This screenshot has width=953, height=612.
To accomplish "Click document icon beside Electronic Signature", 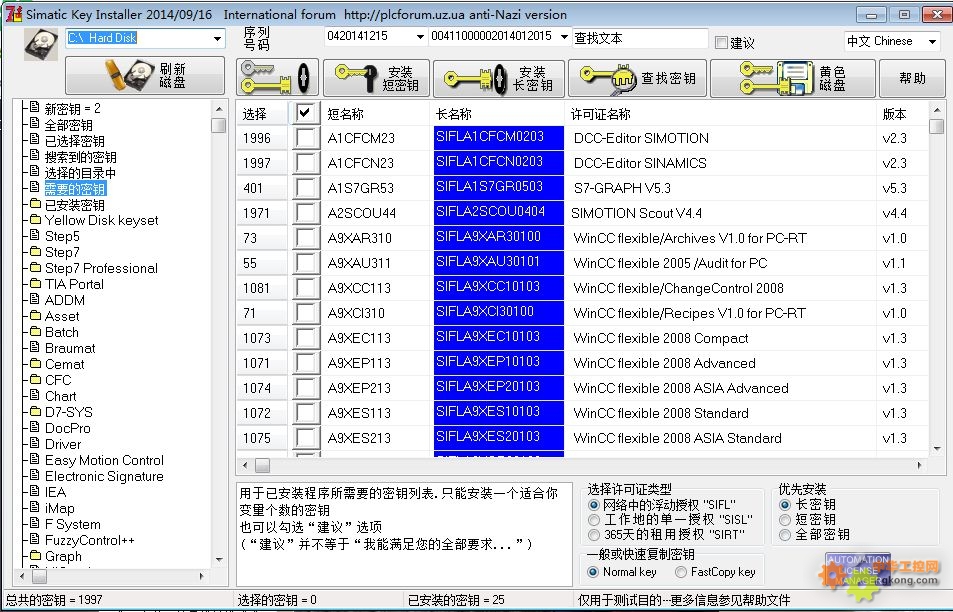I will (x=35, y=475).
